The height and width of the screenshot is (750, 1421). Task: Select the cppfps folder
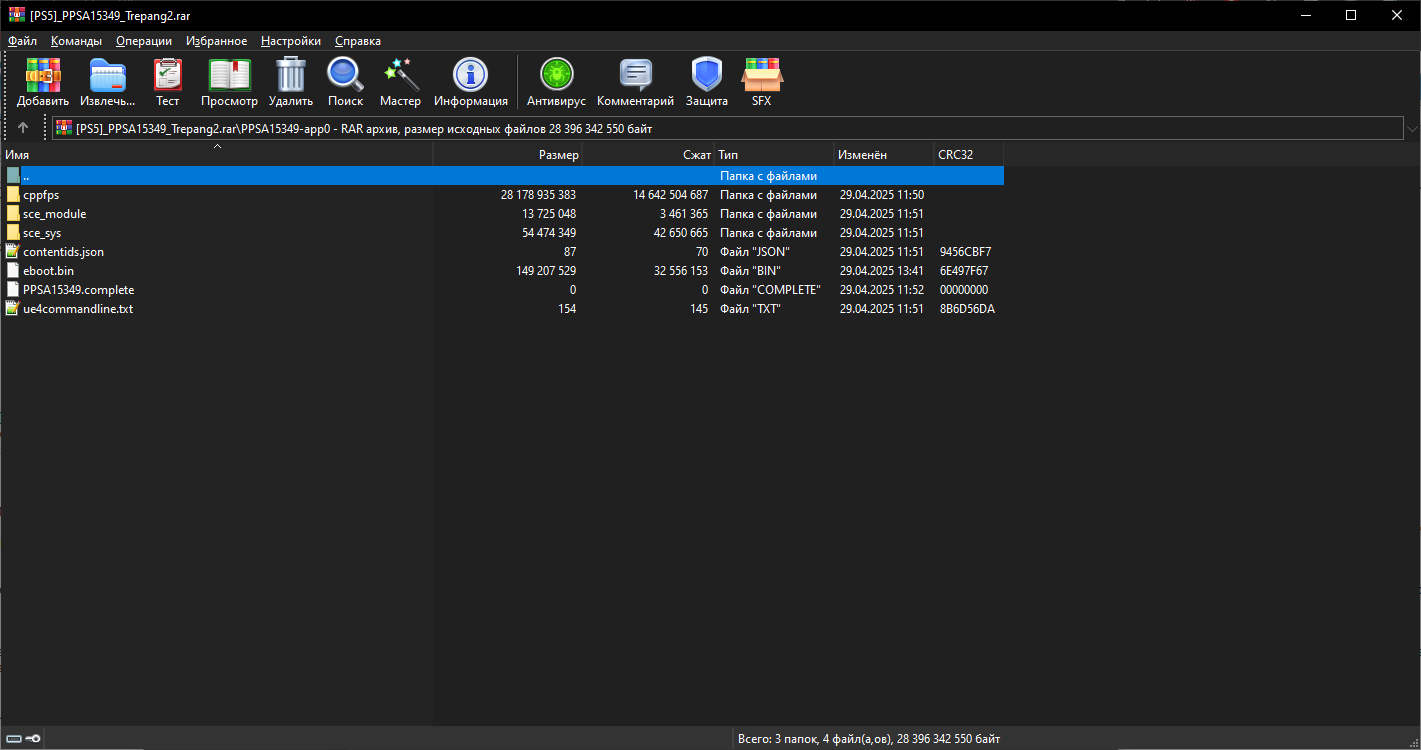(41, 195)
